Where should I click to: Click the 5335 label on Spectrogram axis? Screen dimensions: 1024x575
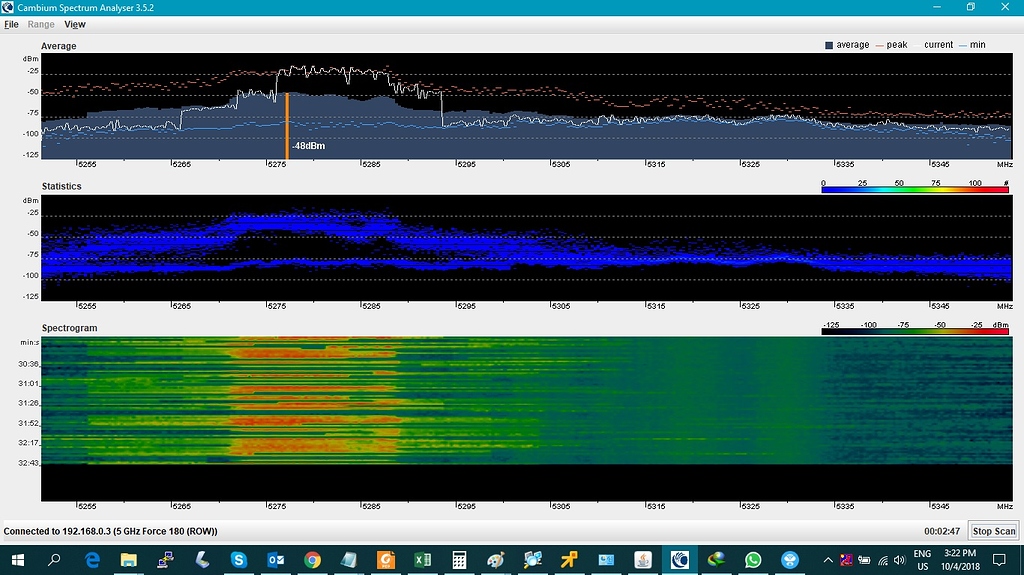click(x=844, y=506)
